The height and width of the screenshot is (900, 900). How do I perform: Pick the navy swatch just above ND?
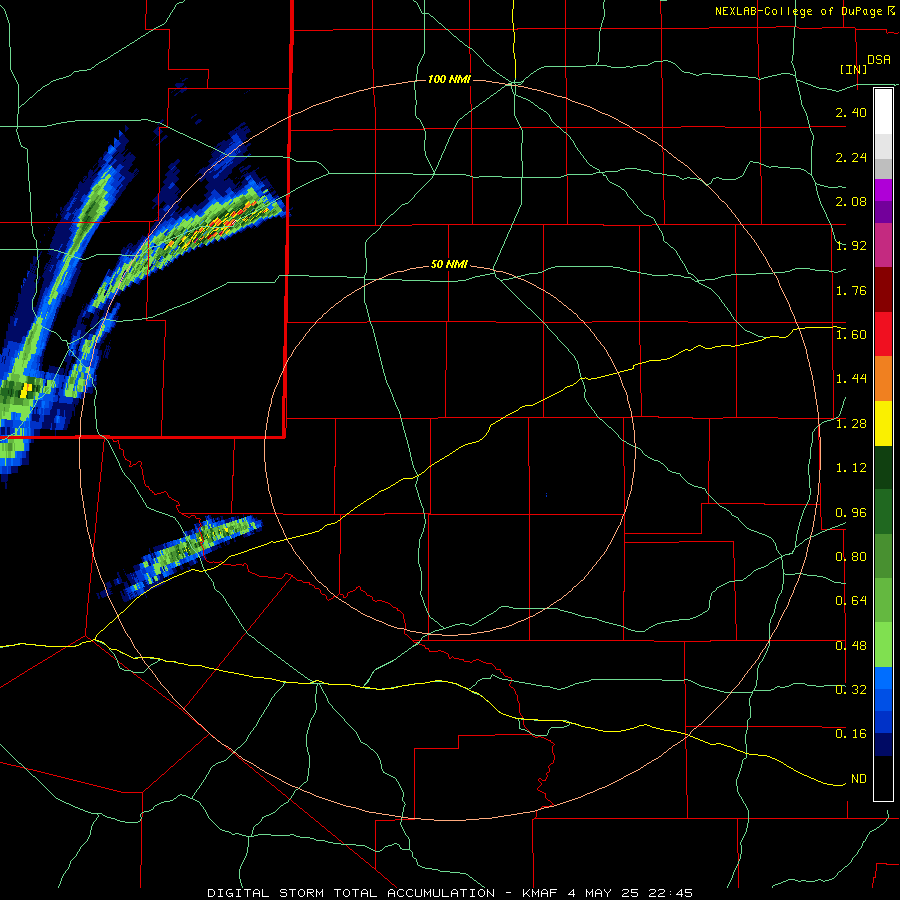tap(883, 744)
